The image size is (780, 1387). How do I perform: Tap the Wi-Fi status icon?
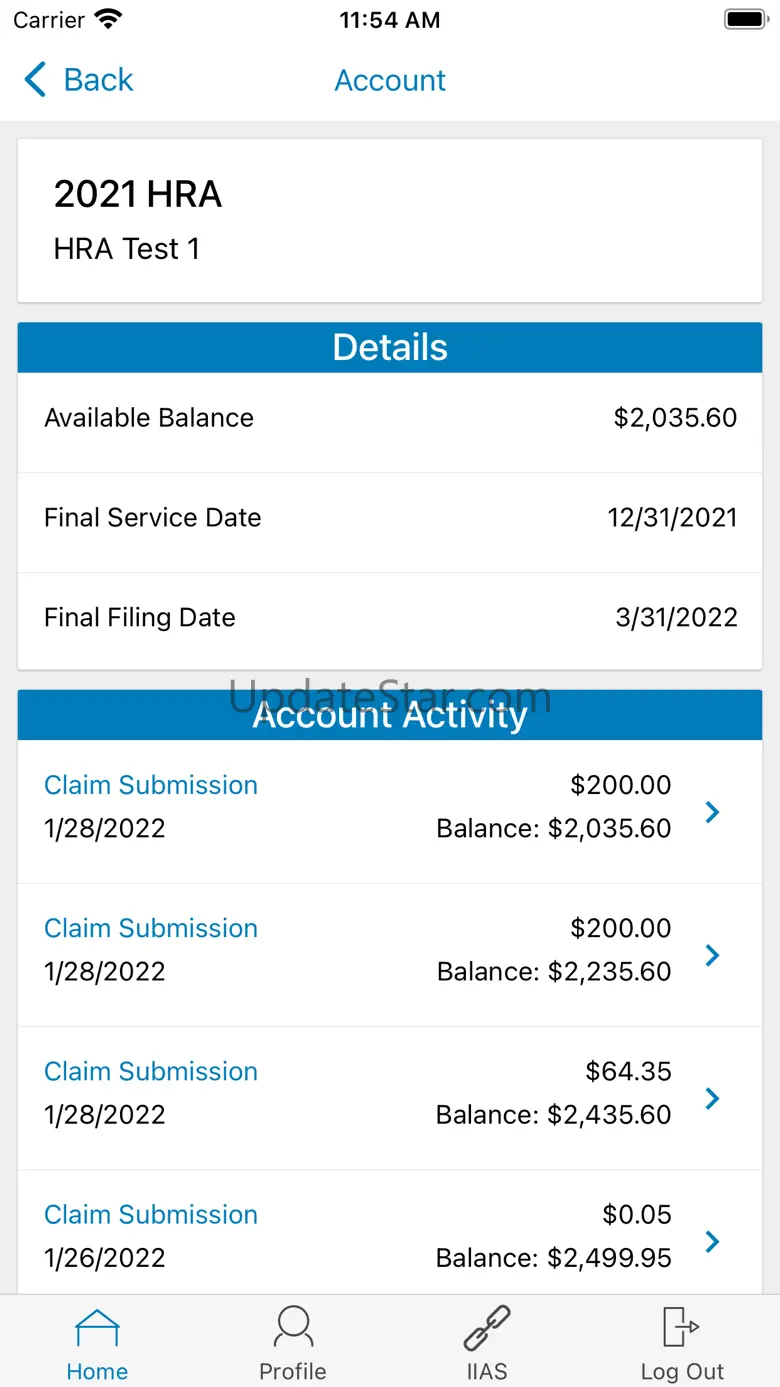coord(107,20)
